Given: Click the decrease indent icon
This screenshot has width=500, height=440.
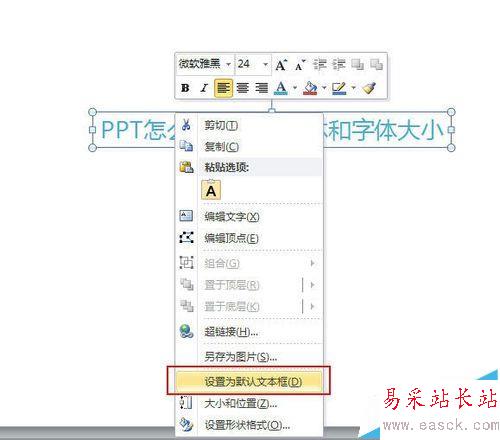Looking at the screenshot, I should [x=320, y=65].
